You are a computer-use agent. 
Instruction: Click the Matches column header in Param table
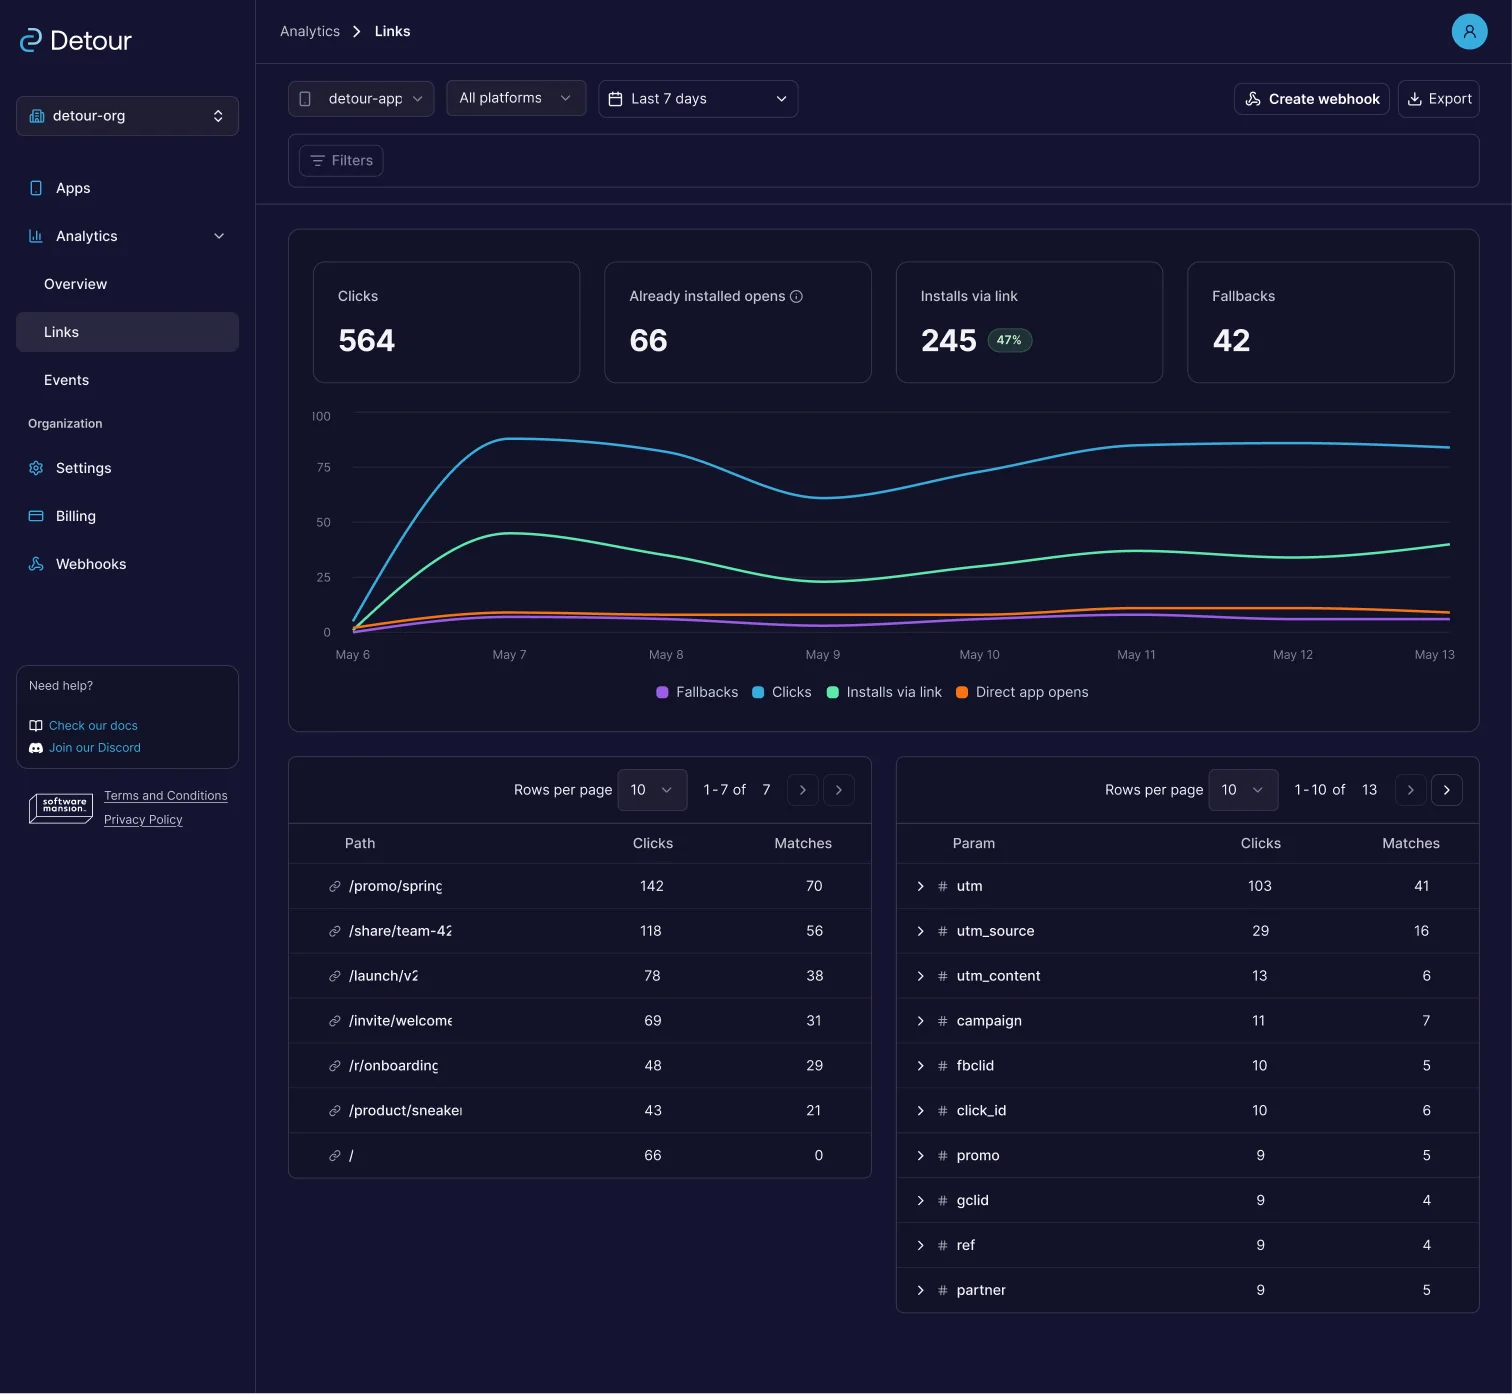pos(1411,844)
